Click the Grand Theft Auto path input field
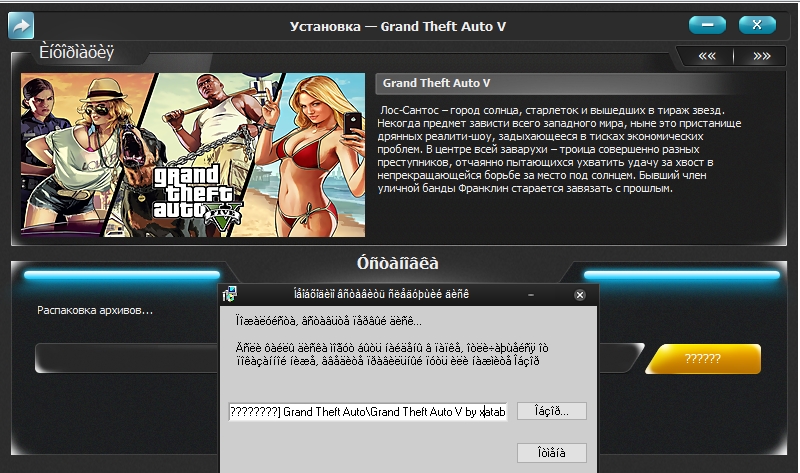This screenshot has height=473, width=800. (x=367, y=412)
